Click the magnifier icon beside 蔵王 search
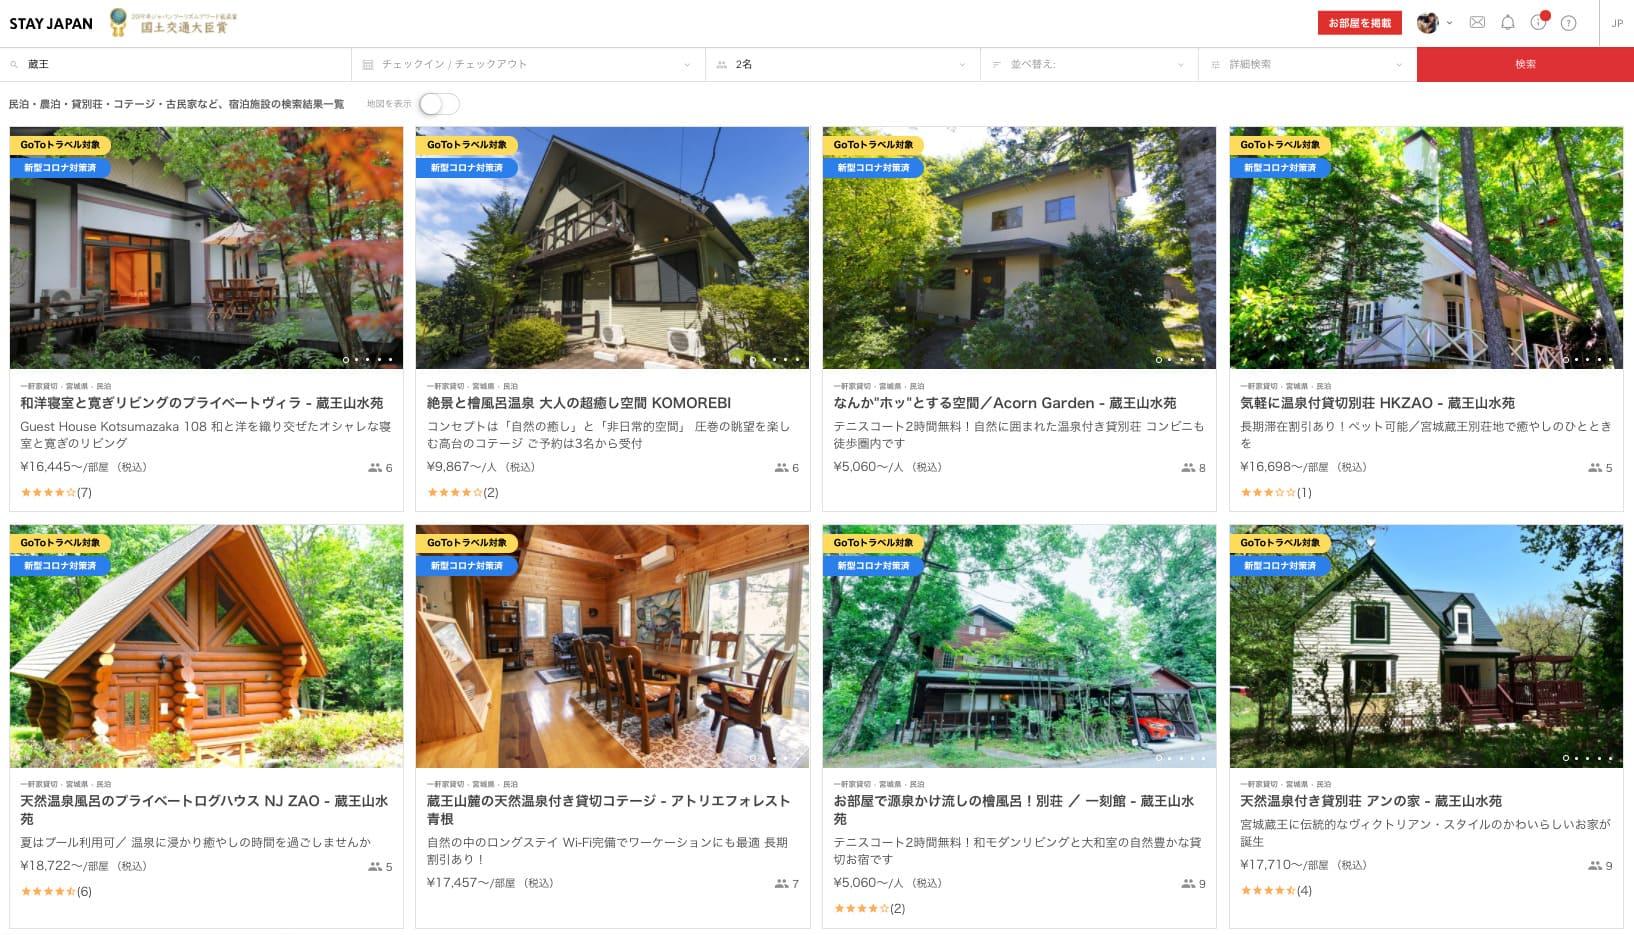 coord(14,64)
